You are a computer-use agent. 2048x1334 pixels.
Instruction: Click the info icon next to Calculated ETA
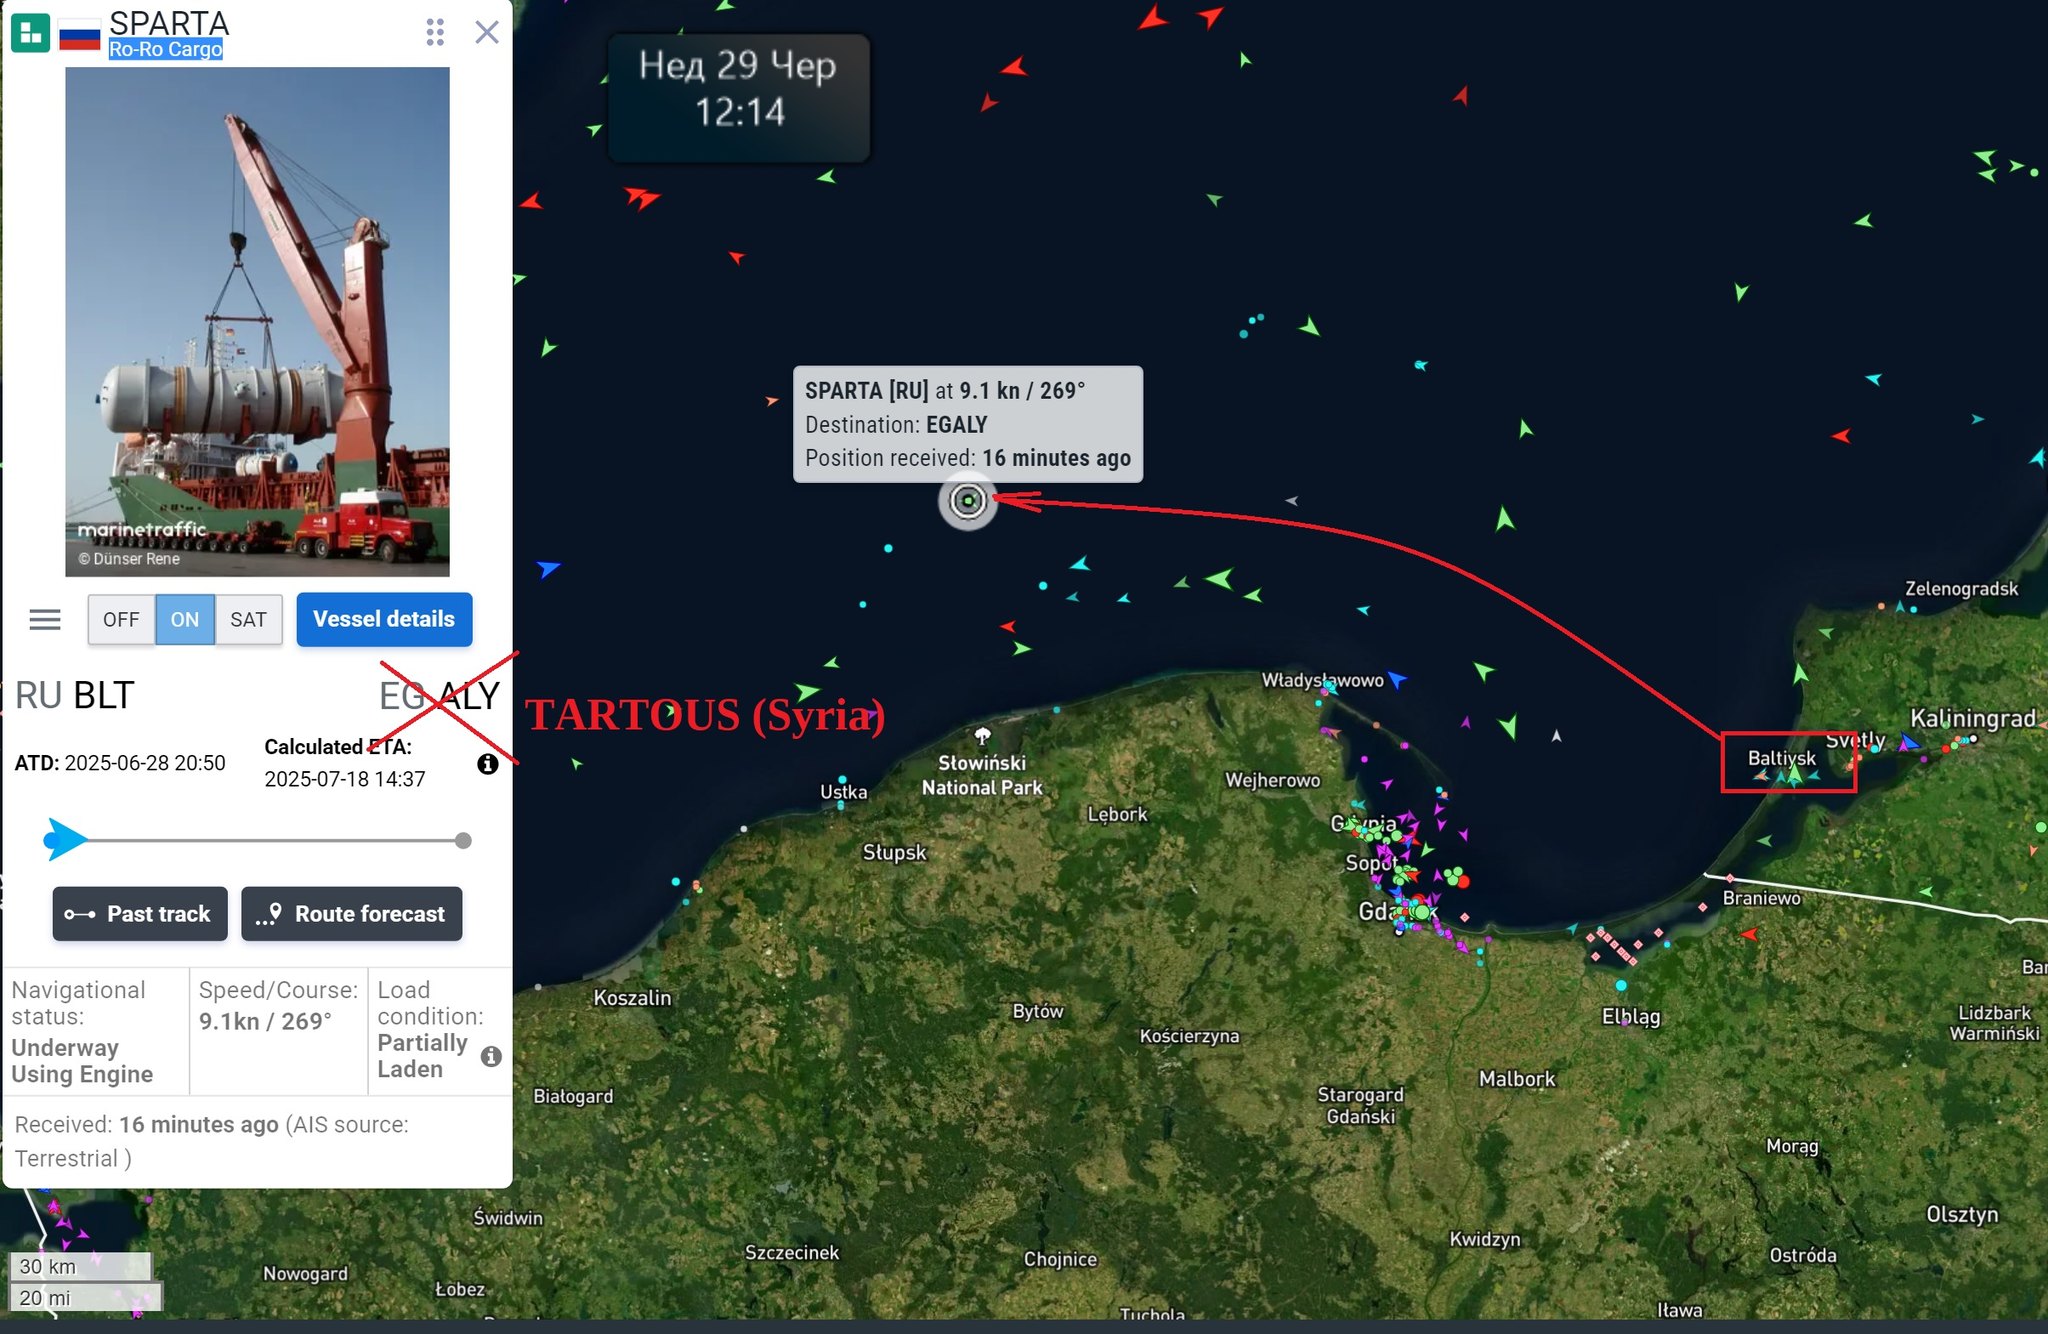[x=489, y=763]
